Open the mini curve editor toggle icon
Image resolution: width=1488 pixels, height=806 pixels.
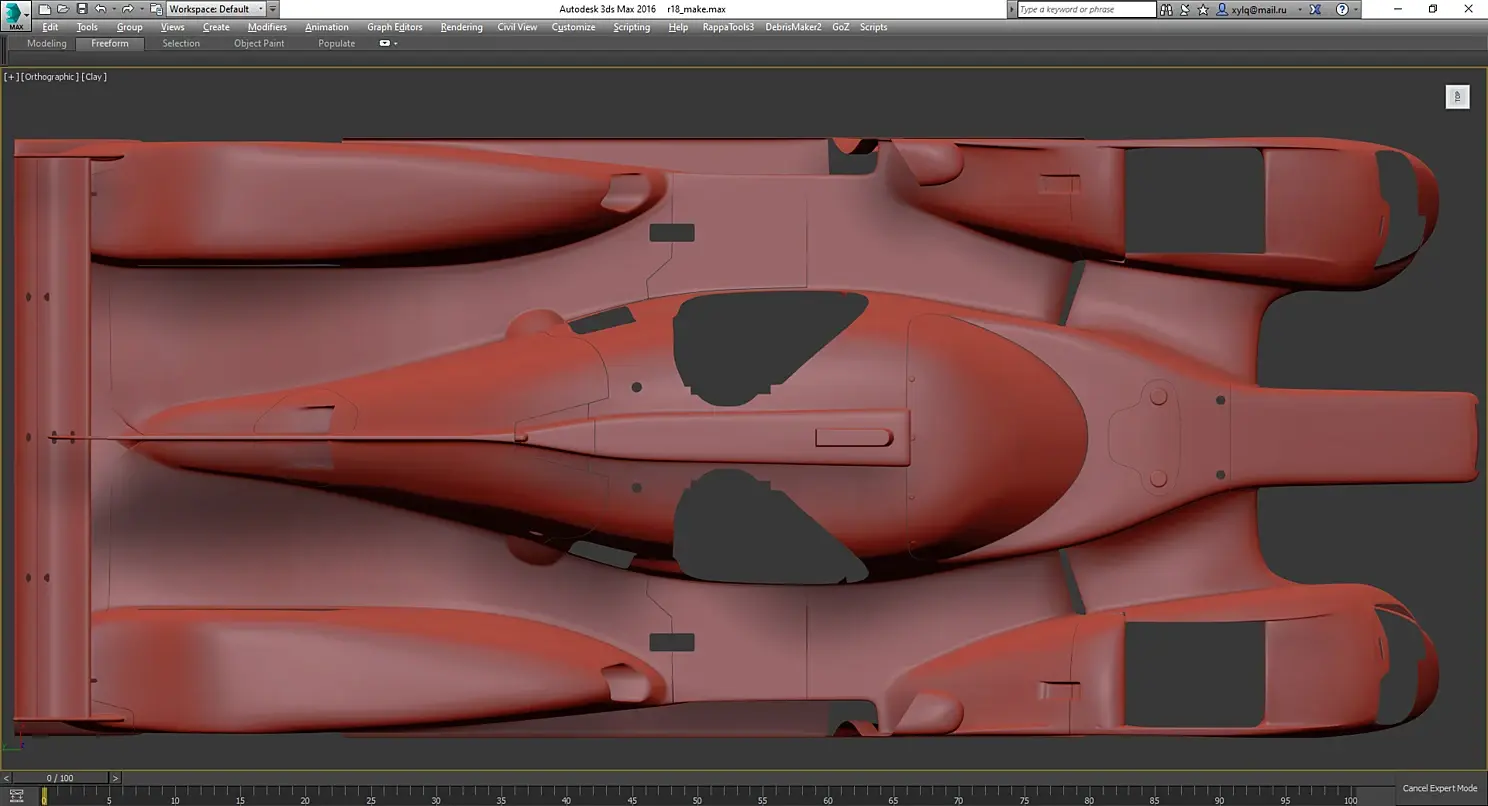[x=17, y=796]
